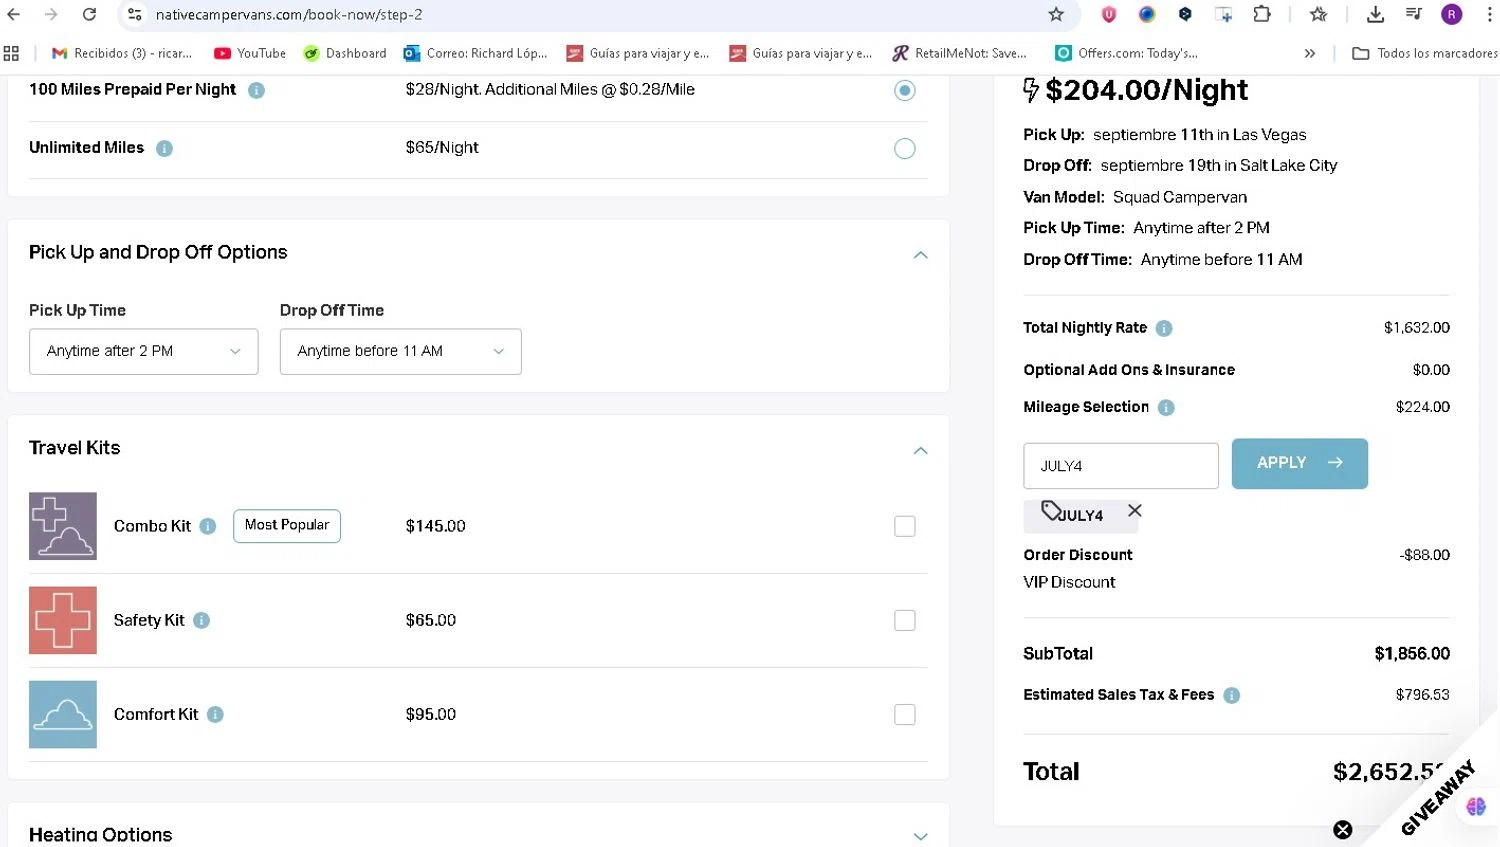Check the Safety Kit checkbox
This screenshot has height=847, width=1500.
[905, 620]
